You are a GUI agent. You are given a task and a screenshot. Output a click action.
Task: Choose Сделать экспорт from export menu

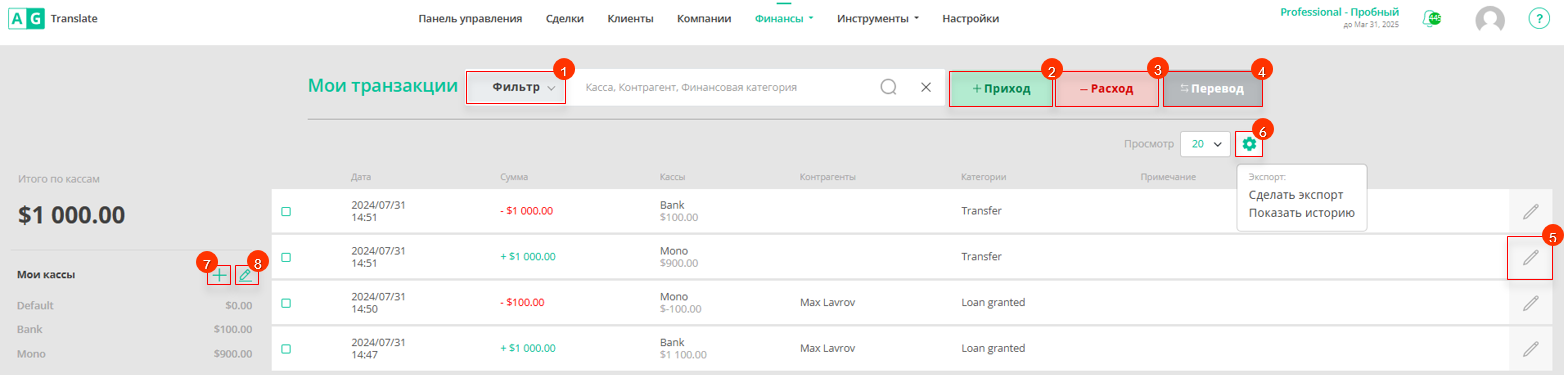coord(1296,195)
